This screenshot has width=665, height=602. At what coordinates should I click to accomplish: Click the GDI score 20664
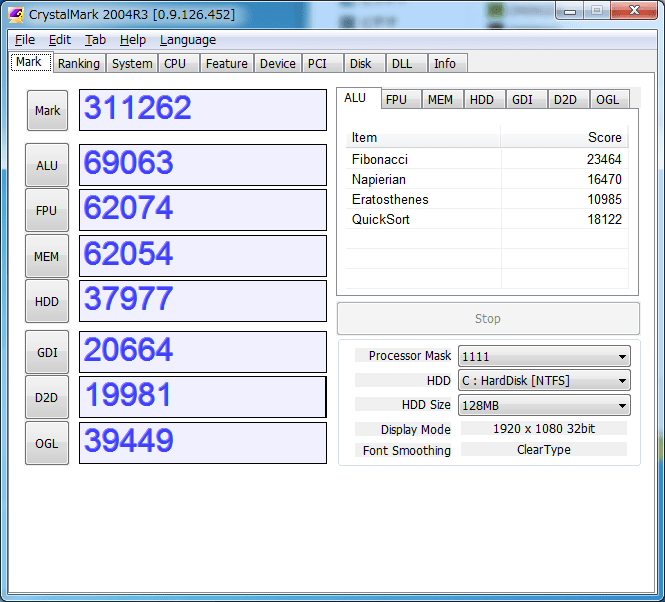click(203, 352)
